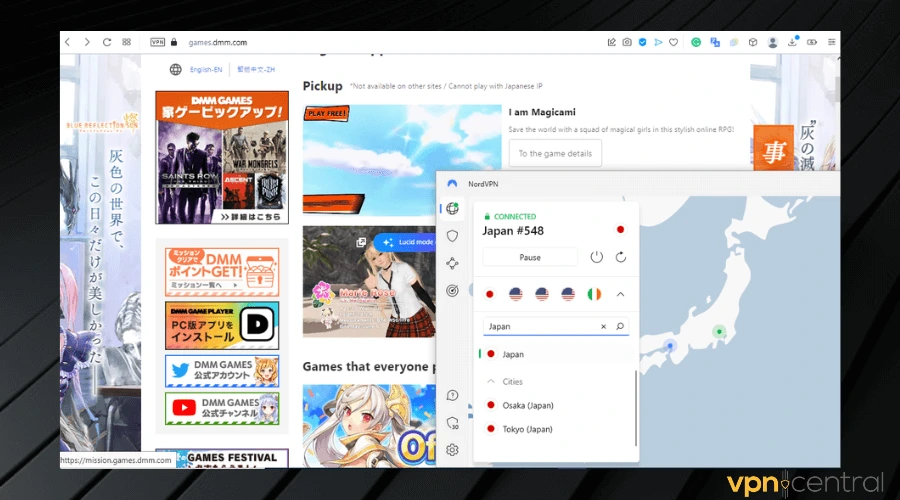Add the page to bookmarks heart

[673, 42]
